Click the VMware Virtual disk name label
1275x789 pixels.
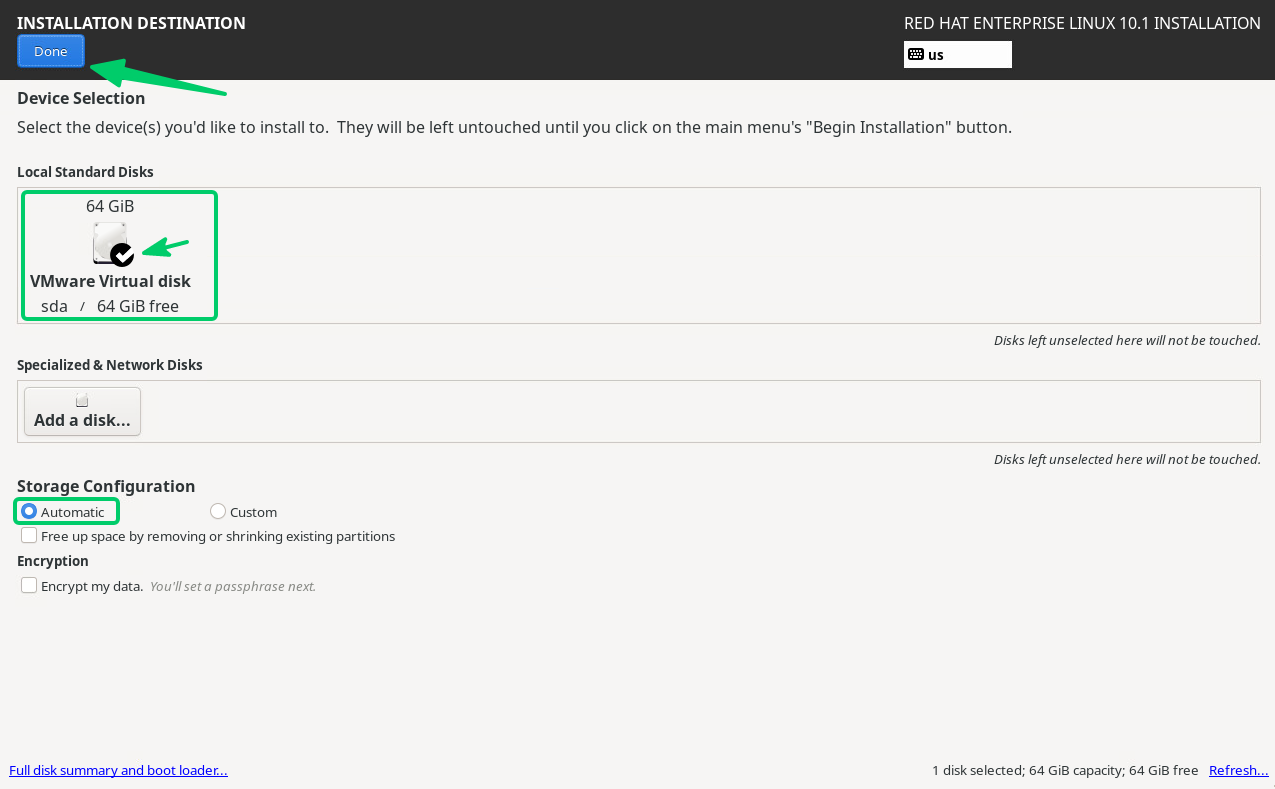(x=110, y=281)
